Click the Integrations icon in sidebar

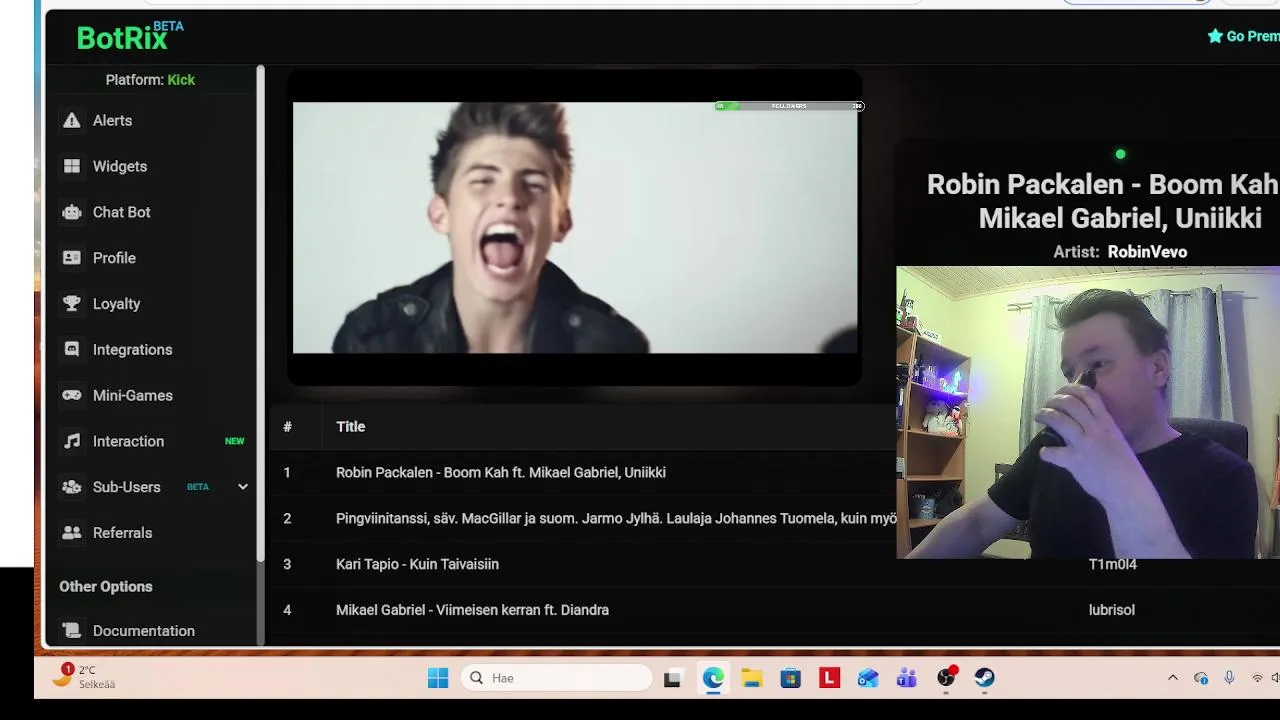click(71, 349)
